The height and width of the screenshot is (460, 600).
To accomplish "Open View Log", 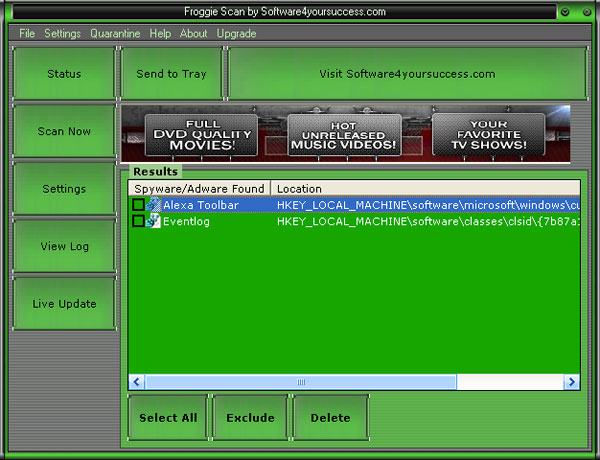I will [64, 246].
